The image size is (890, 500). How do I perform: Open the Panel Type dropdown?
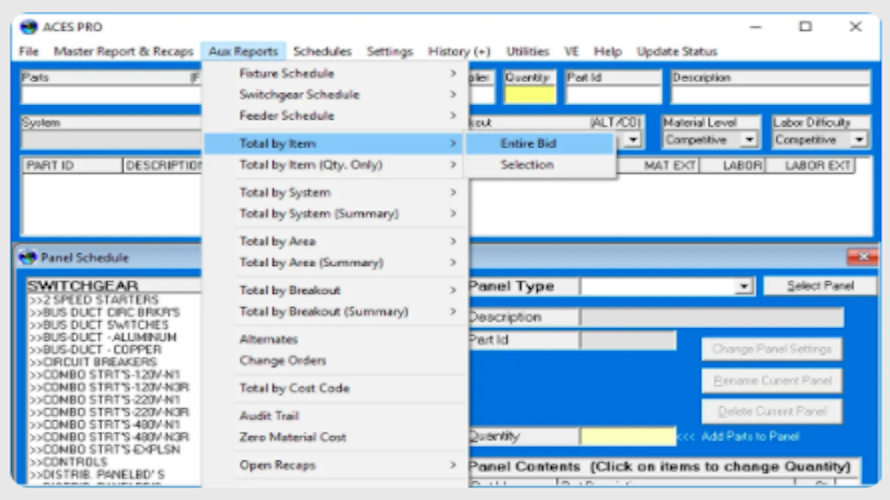point(744,287)
